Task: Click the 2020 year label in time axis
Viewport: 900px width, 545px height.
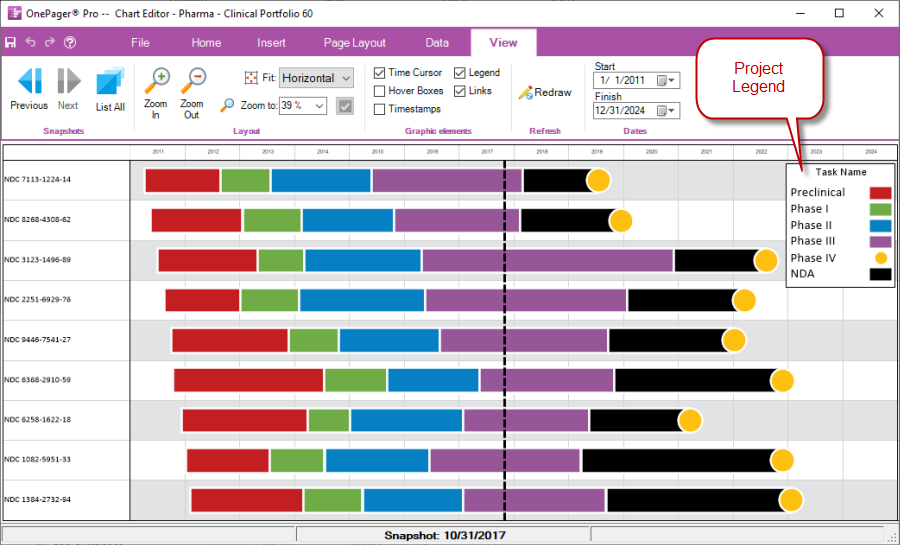Action: click(x=651, y=152)
